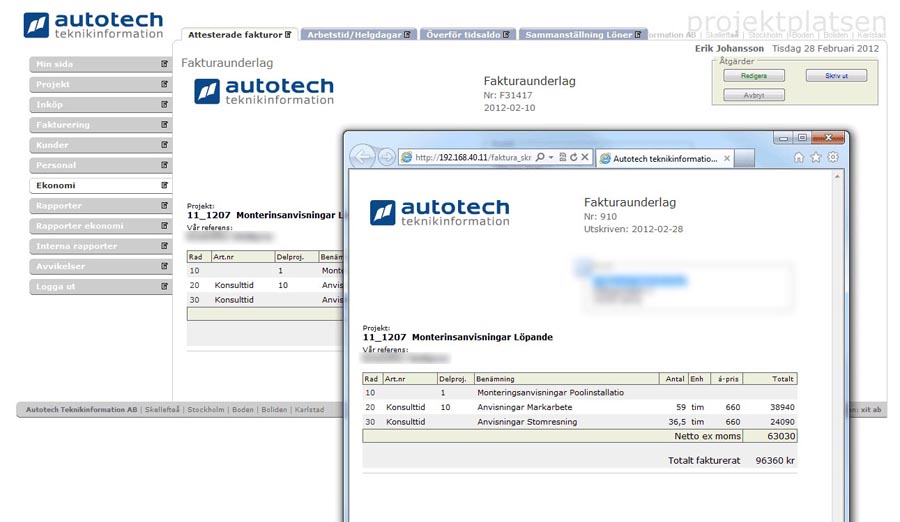The width and height of the screenshot is (900, 522).
Task: Click the stop icon in address bar
Action: click(585, 157)
